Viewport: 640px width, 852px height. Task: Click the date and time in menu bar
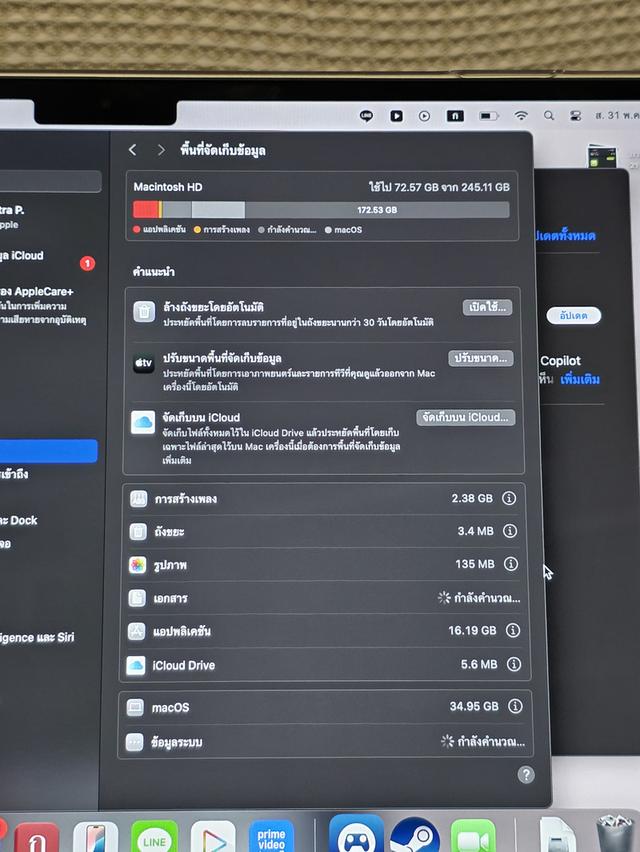[618, 116]
